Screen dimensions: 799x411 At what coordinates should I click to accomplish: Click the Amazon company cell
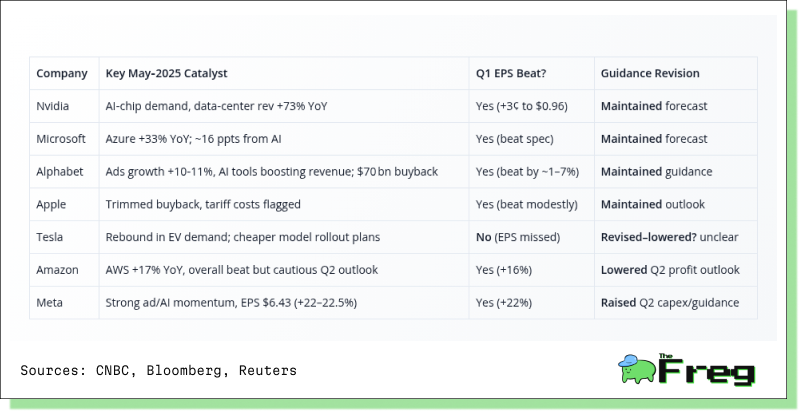(x=64, y=270)
